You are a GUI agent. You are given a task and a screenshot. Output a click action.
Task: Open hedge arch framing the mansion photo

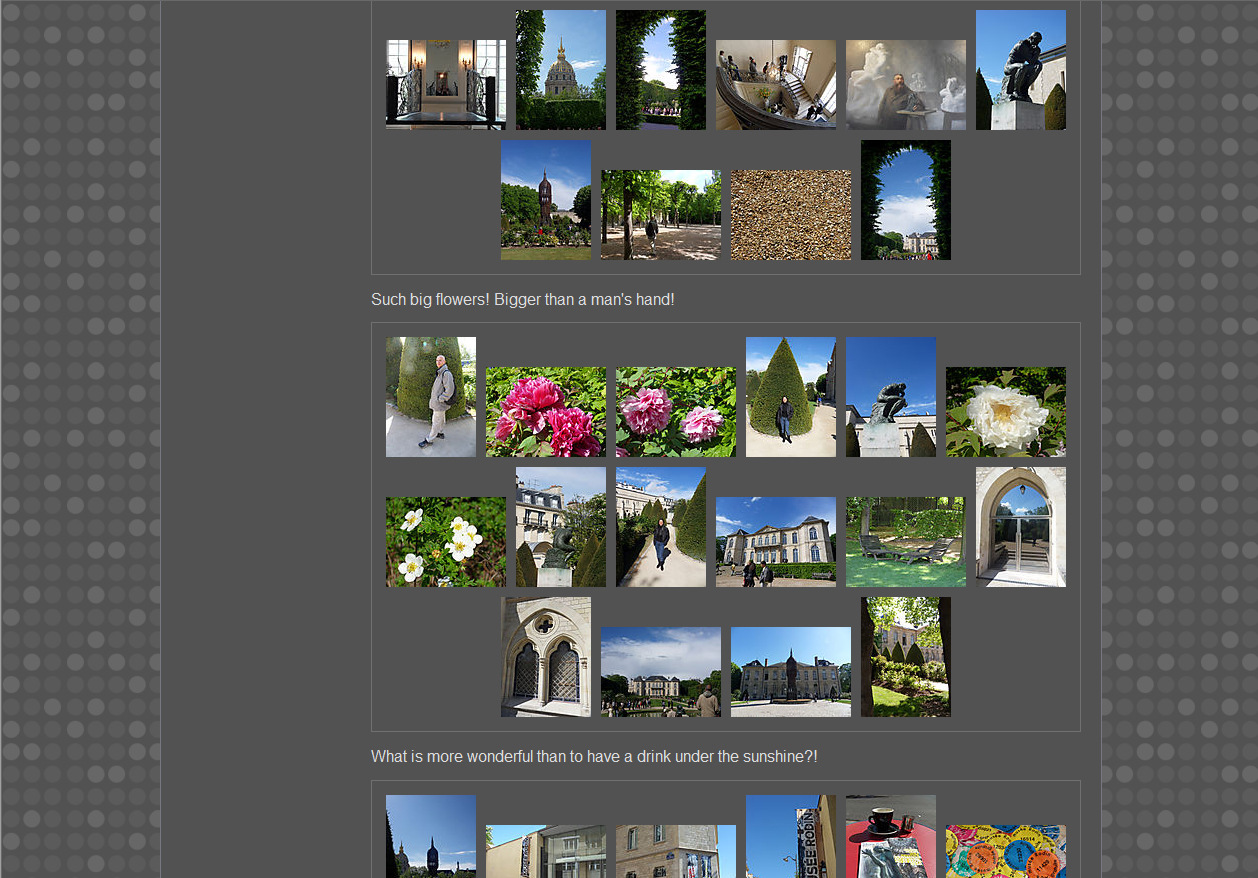coord(905,200)
